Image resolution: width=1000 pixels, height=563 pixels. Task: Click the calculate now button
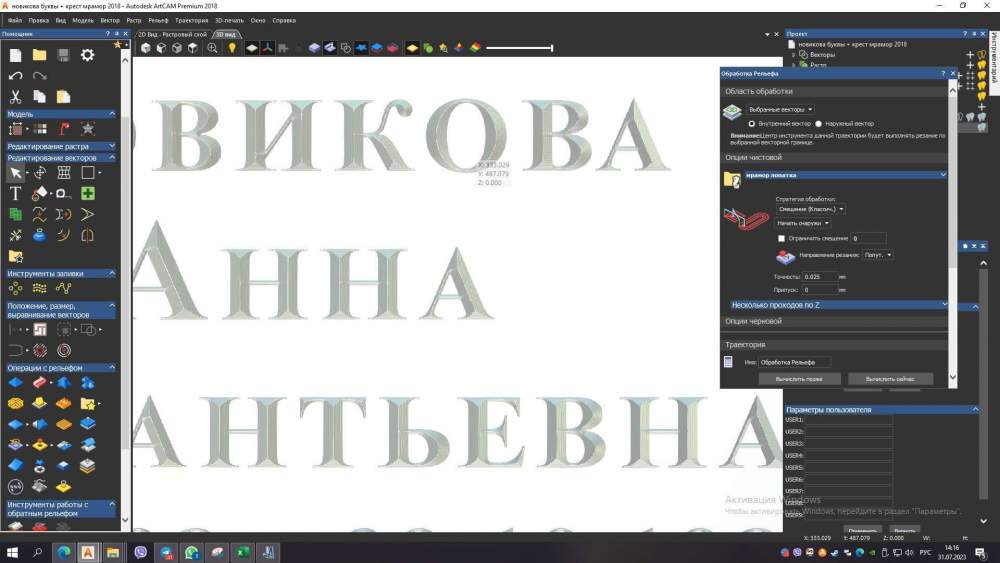pos(890,379)
